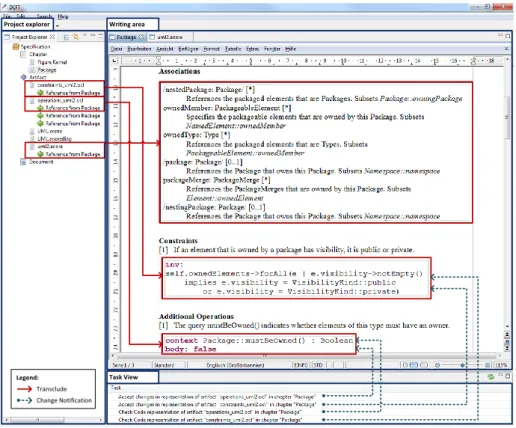The image size is (516, 428).
Task: Select constraints_uml2.ocl artifact
Action: (x=60, y=85)
